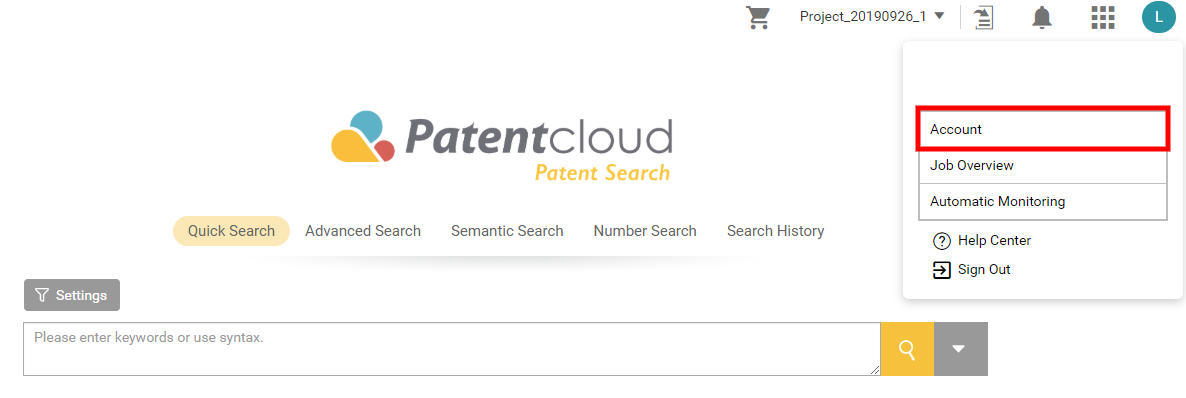The width and height of the screenshot is (1186, 398).
Task: Click the Settings filter button
Action: click(72, 295)
